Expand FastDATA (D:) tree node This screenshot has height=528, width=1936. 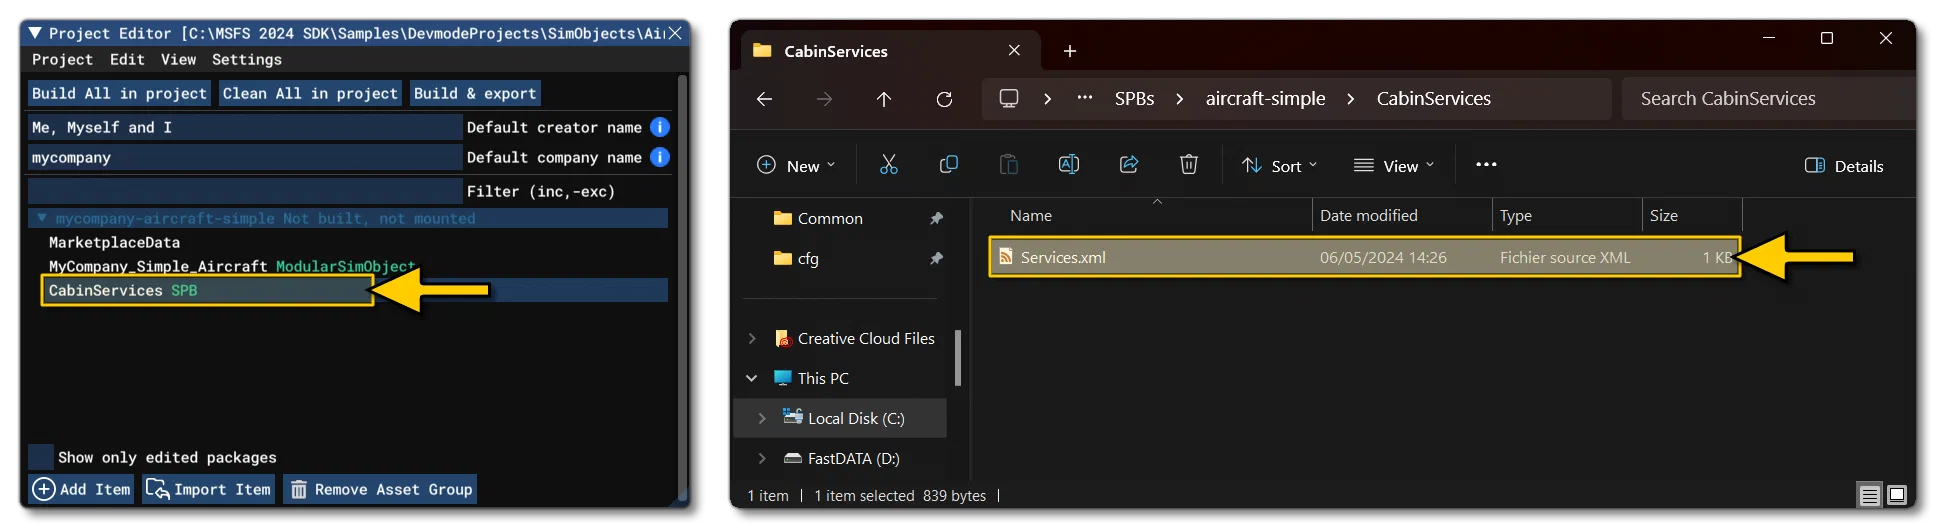click(762, 458)
